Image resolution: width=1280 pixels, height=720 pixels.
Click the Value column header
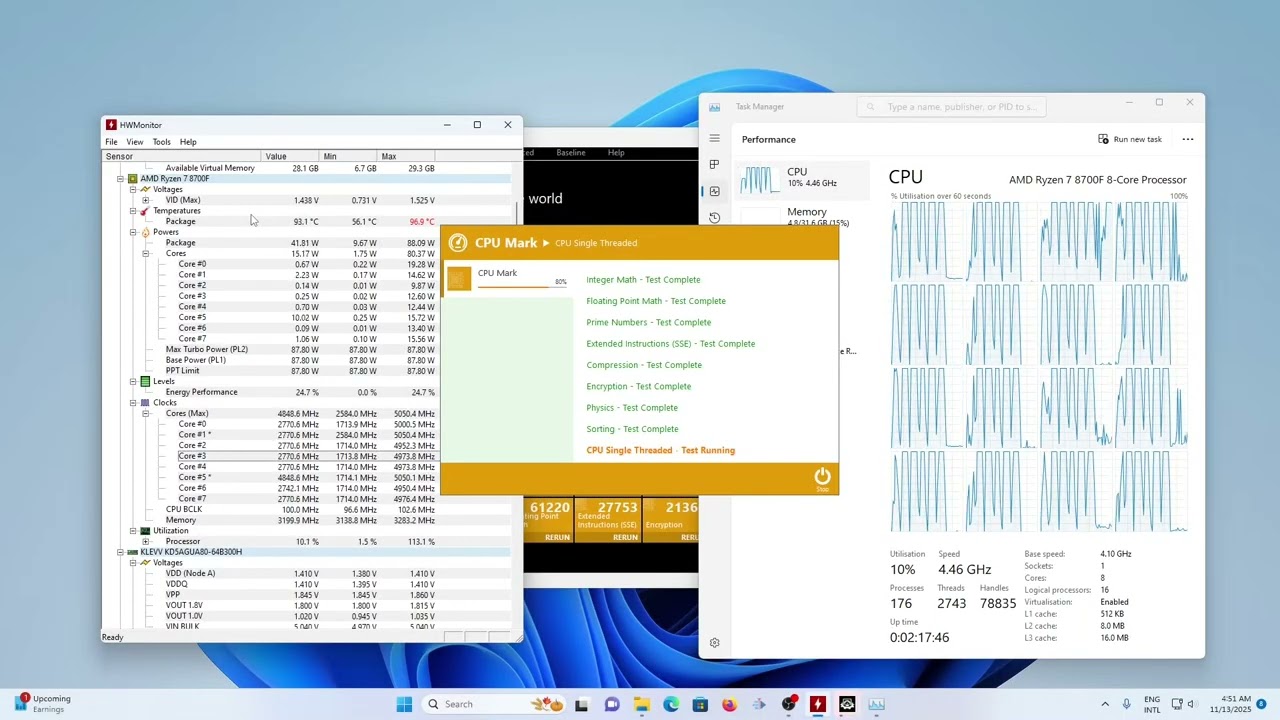[x=290, y=156]
